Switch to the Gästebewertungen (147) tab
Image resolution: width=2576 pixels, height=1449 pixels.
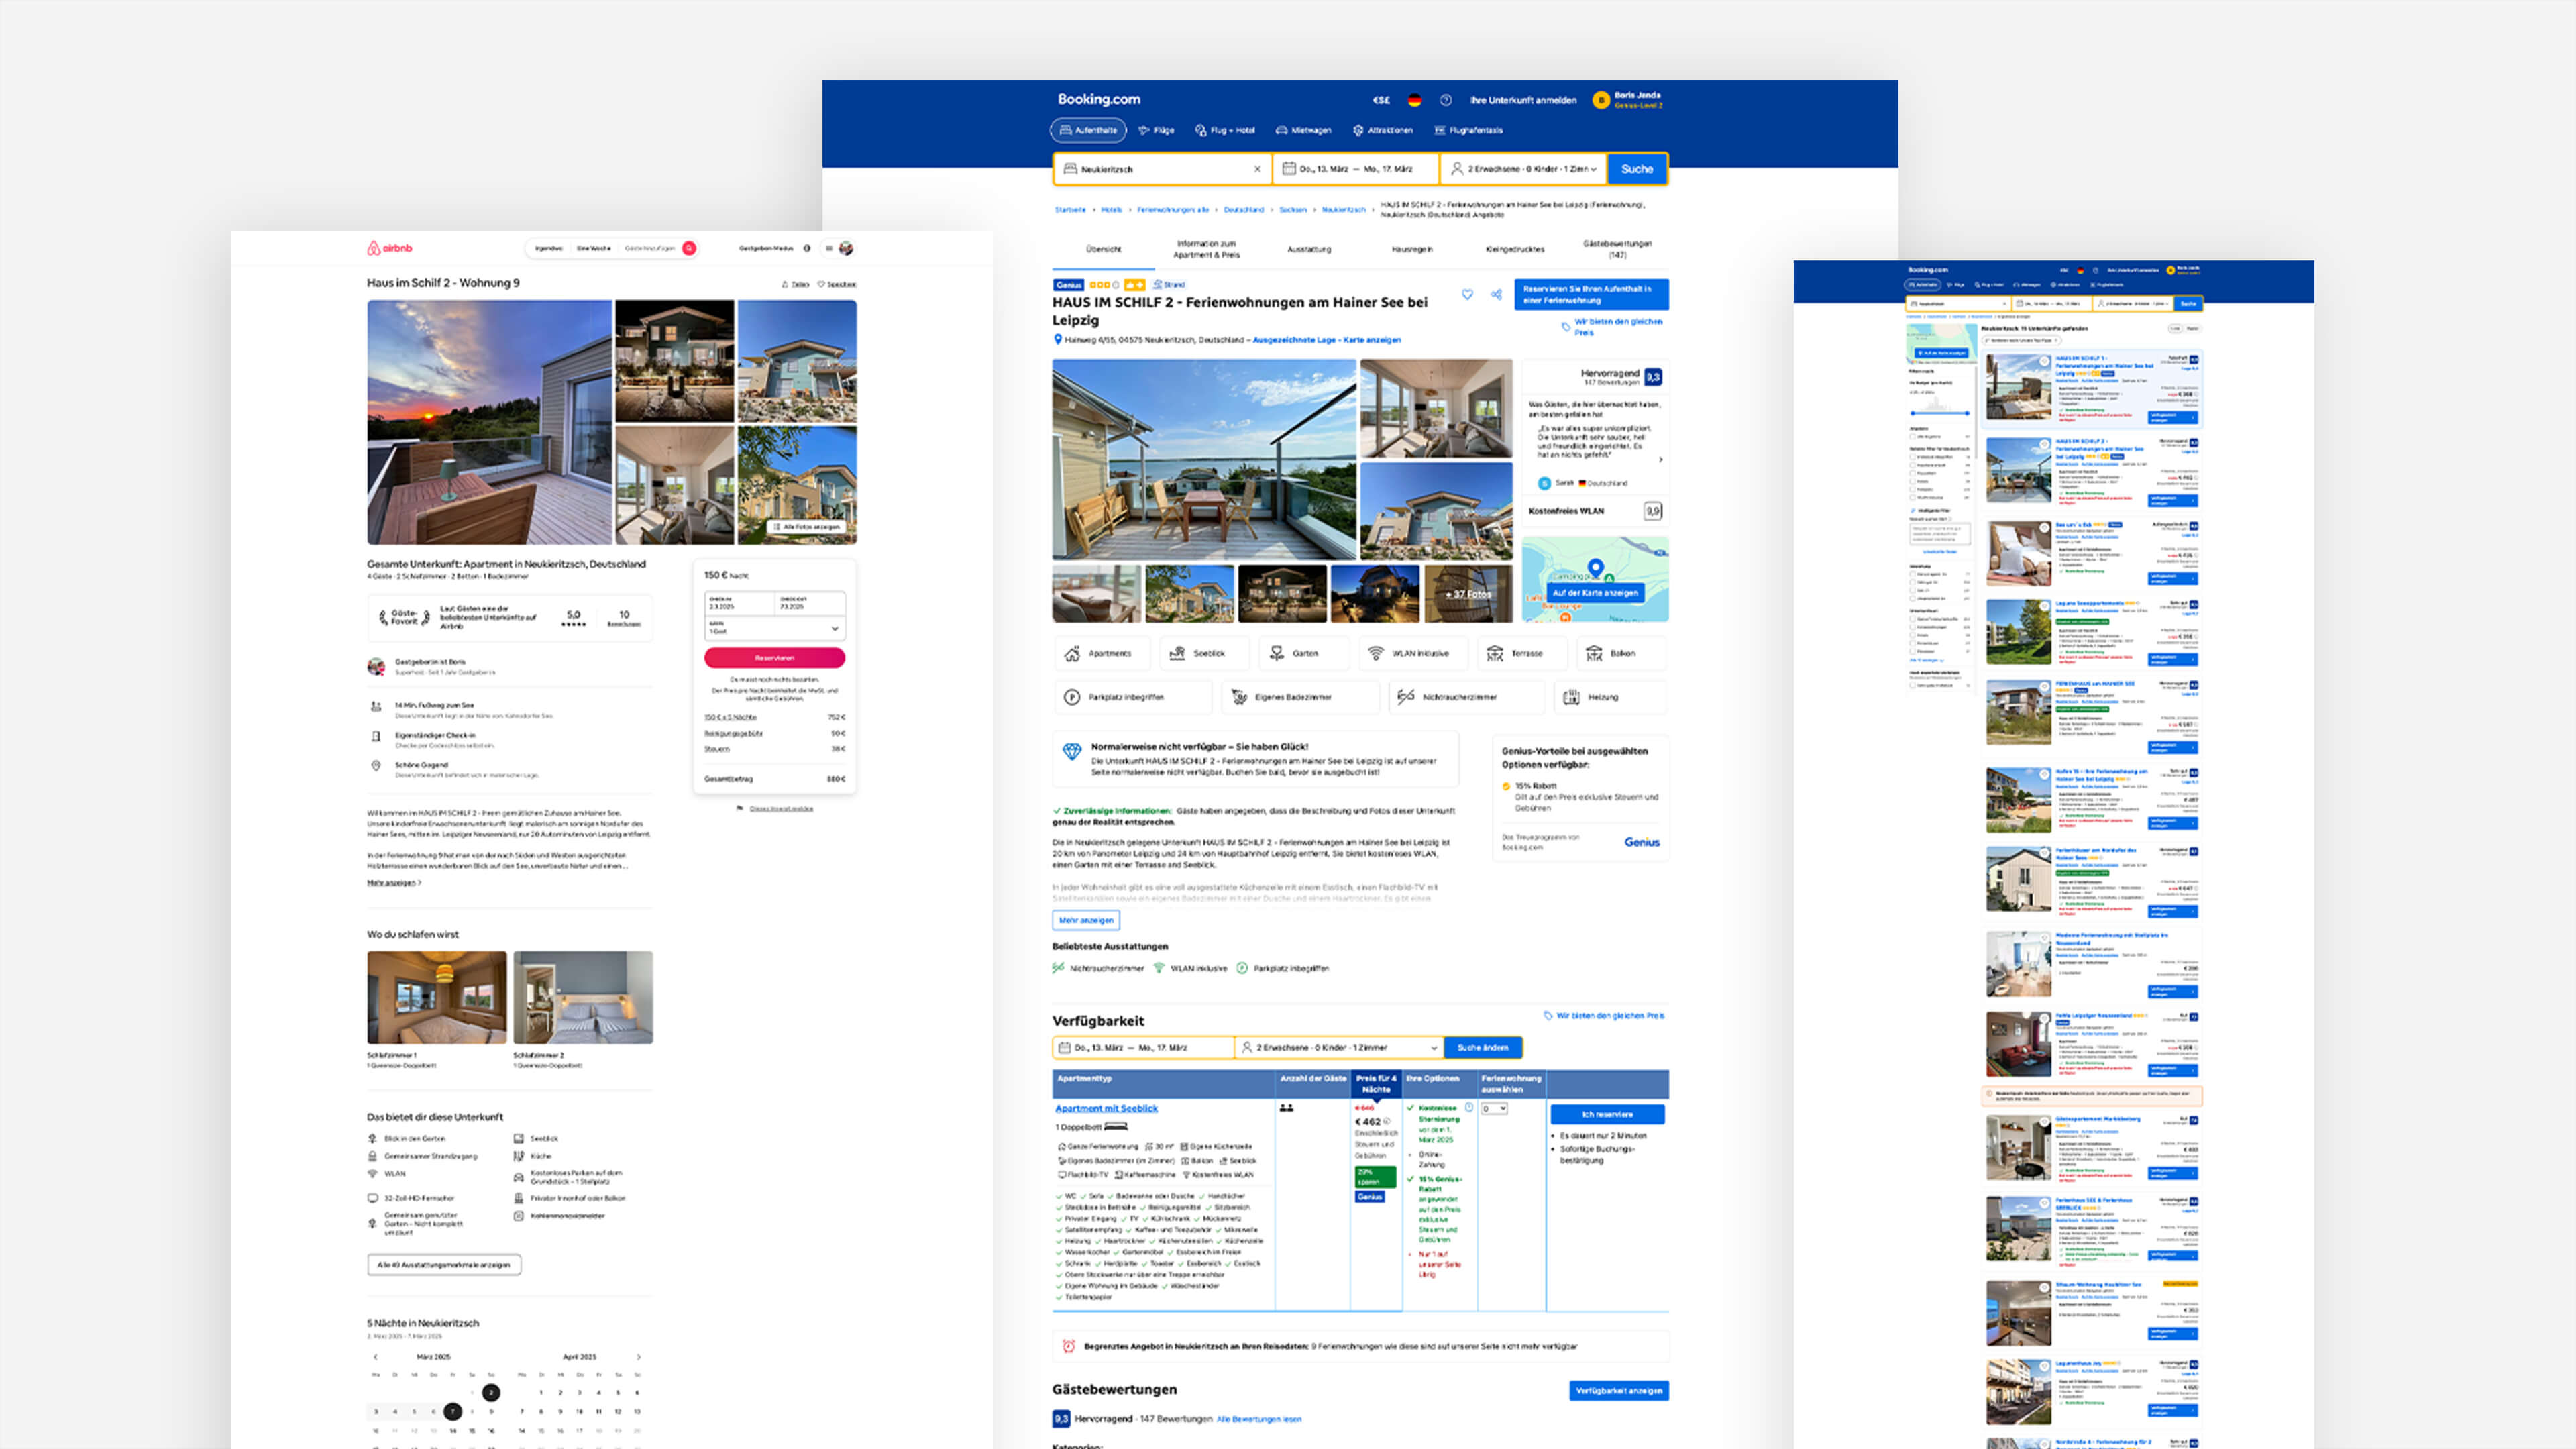point(1617,249)
